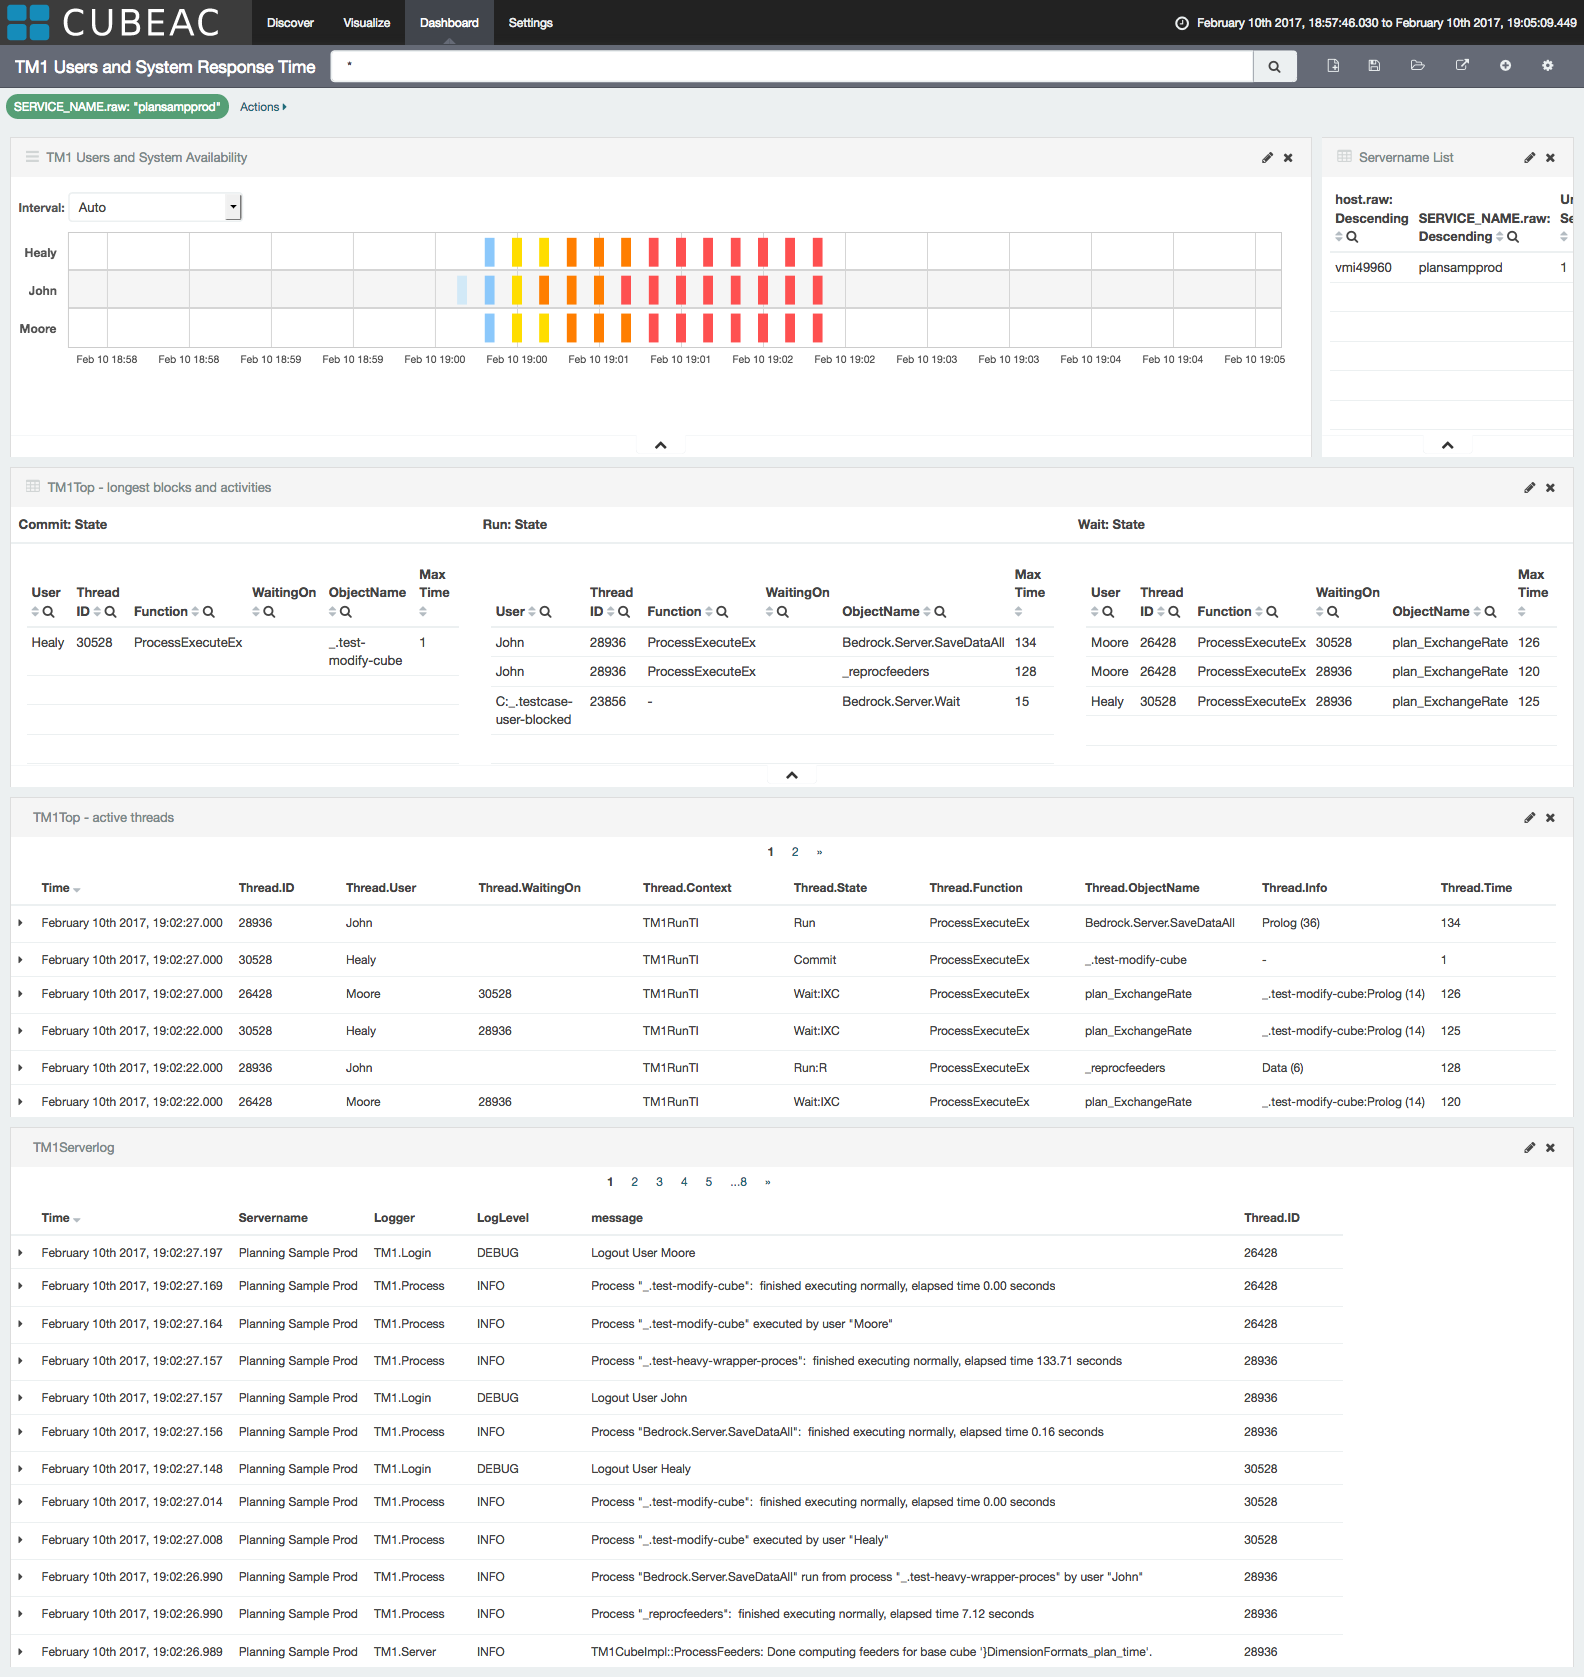Click the clock icon beside the time range
Viewport: 1584px width, 1678px height.
(1182, 23)
